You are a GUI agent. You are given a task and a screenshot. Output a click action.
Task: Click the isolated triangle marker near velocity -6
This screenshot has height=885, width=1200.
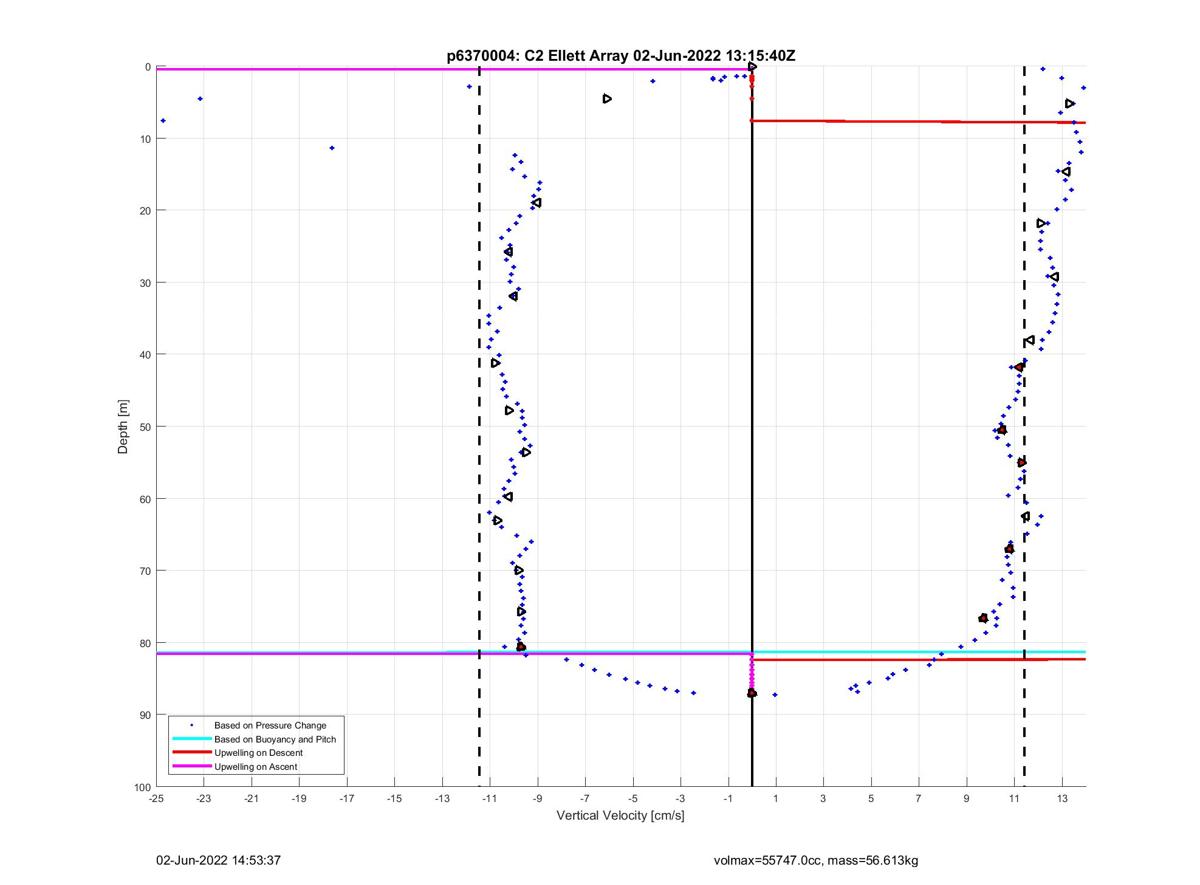[607, 99]
